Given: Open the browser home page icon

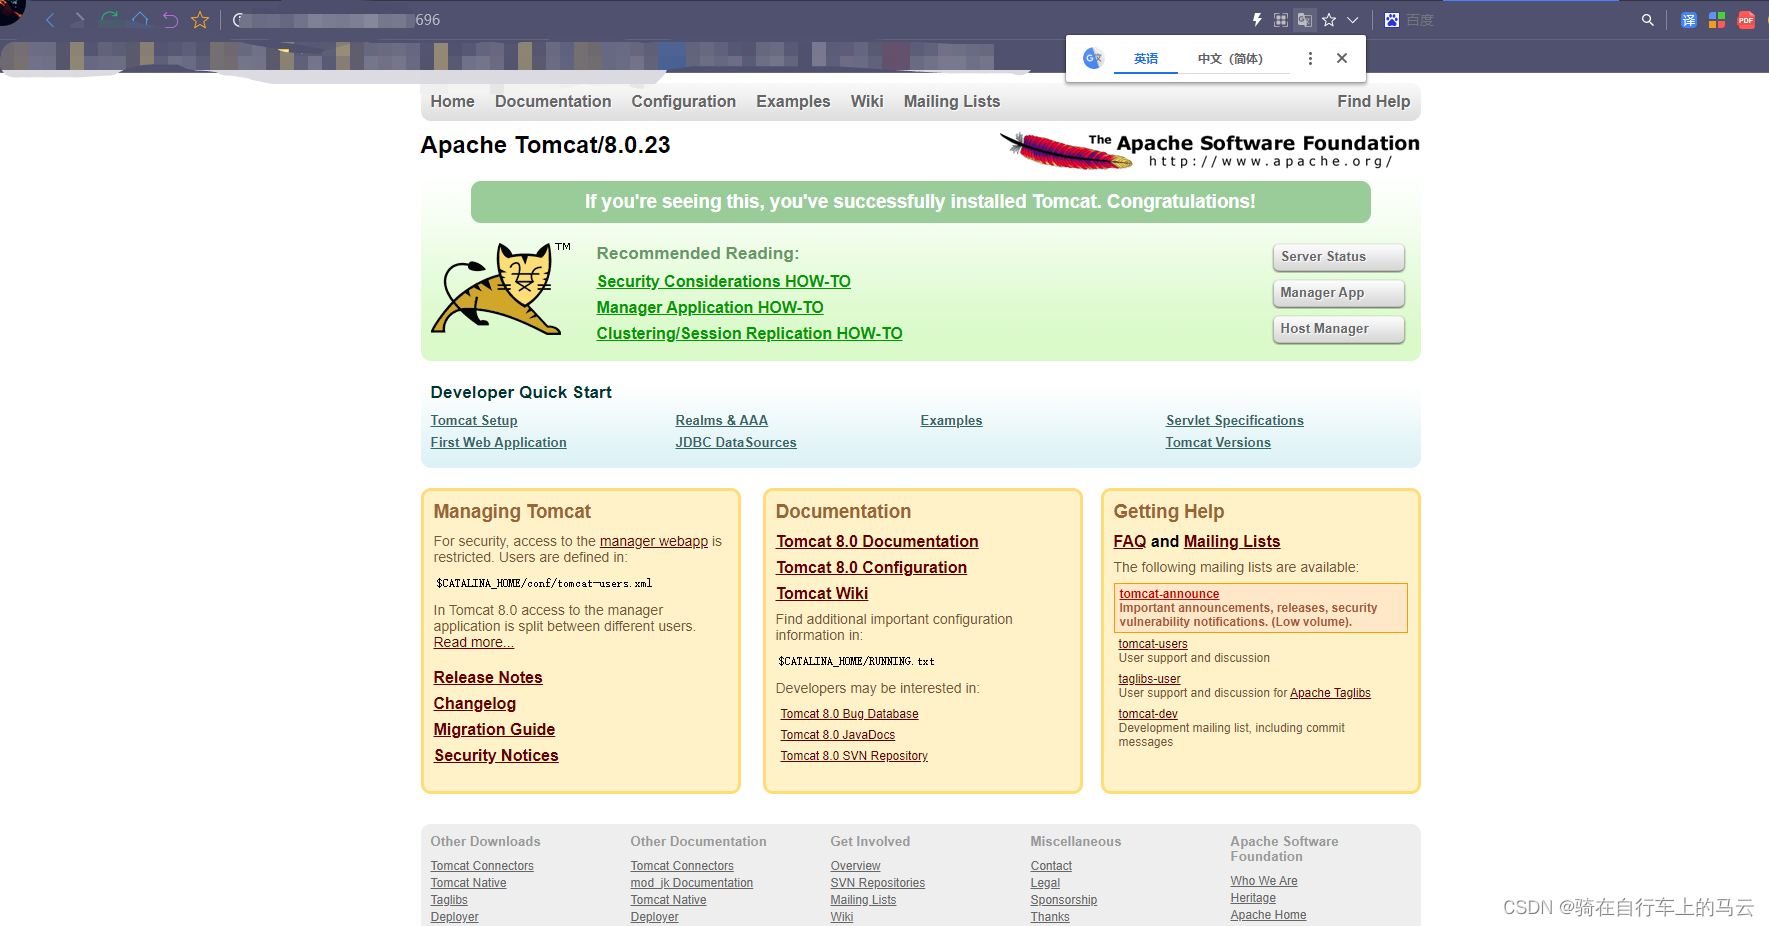Looking at the screenshot, I should point(140,20).
